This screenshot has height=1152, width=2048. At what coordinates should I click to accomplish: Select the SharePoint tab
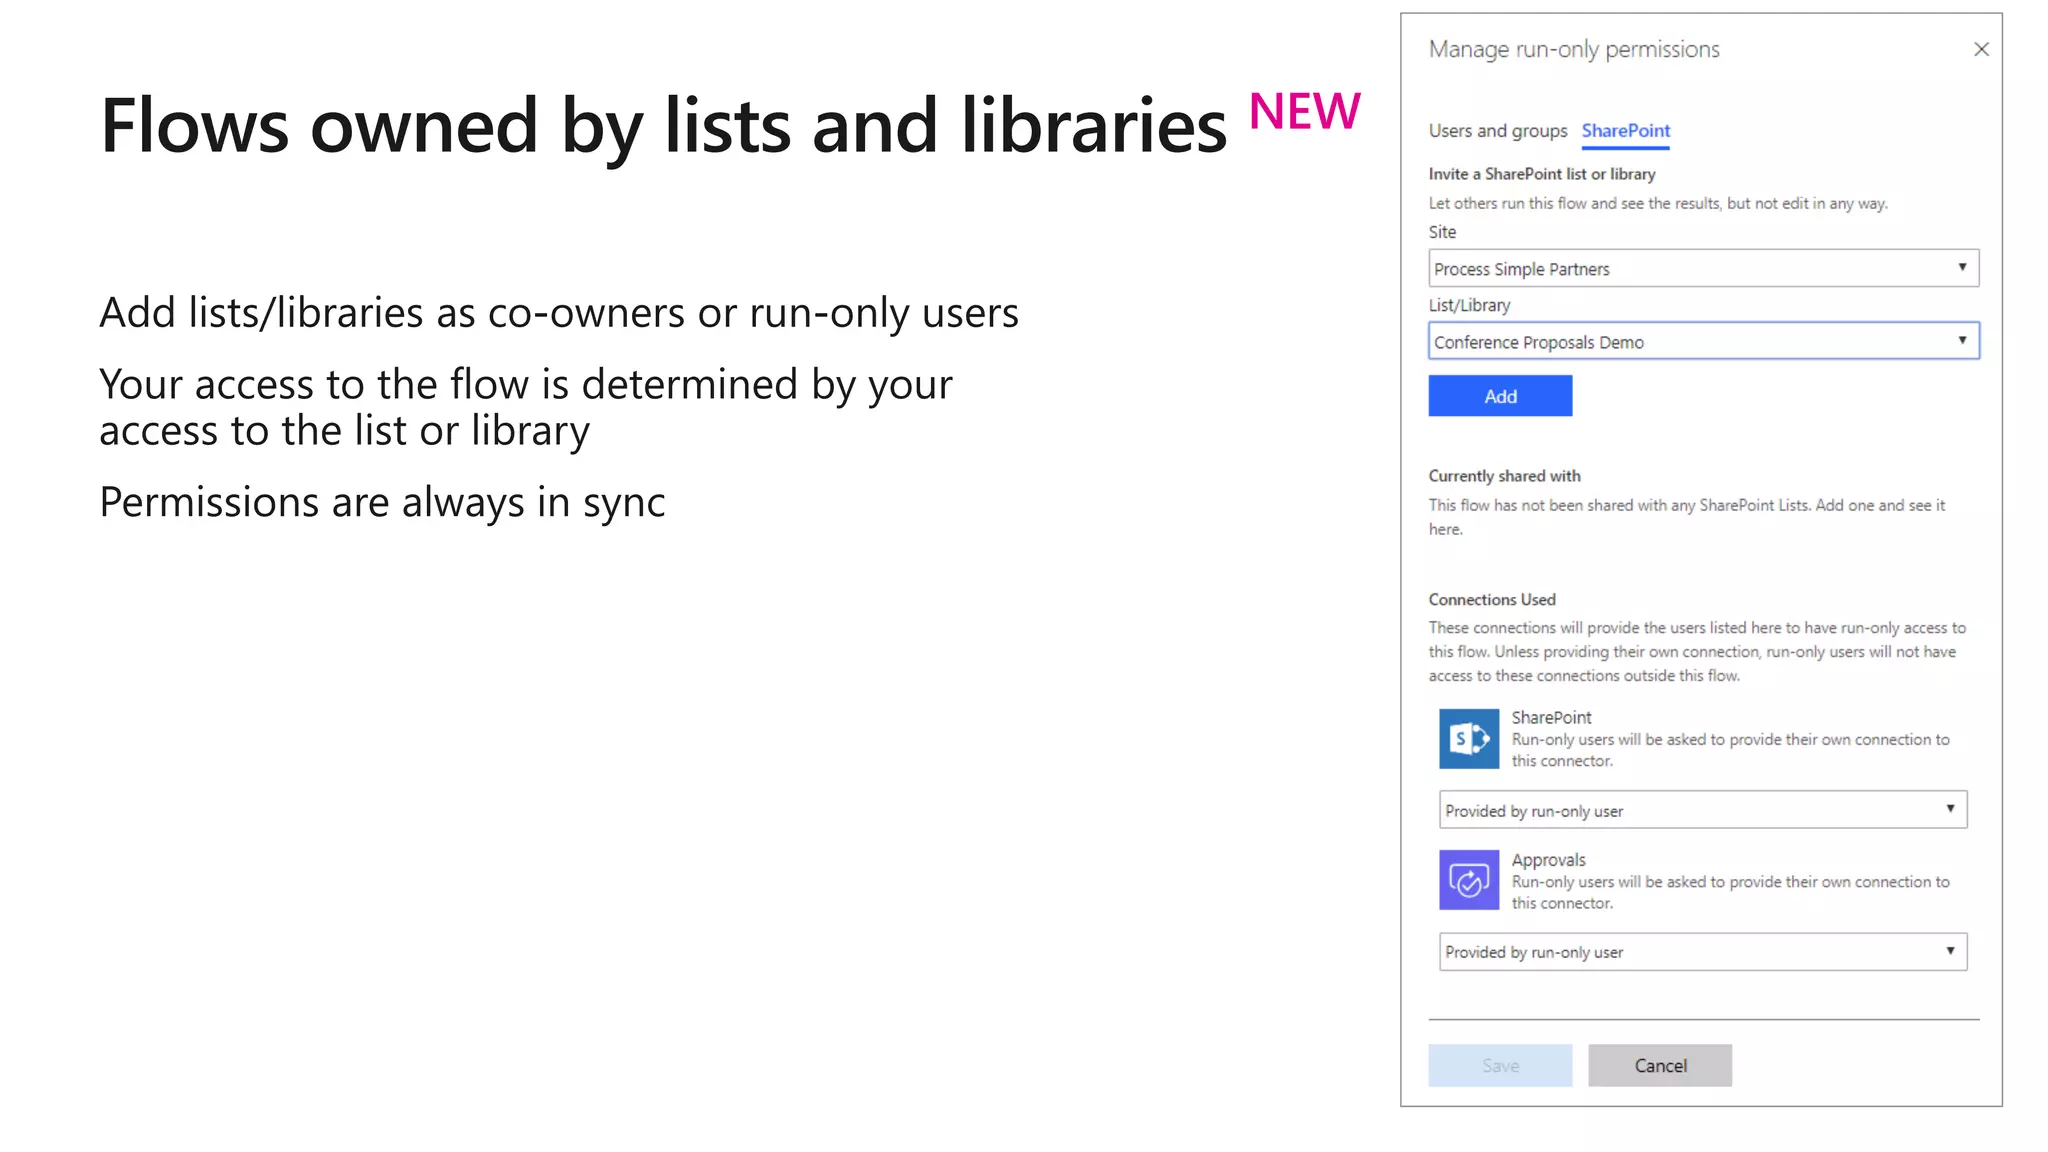(1625, 131)
